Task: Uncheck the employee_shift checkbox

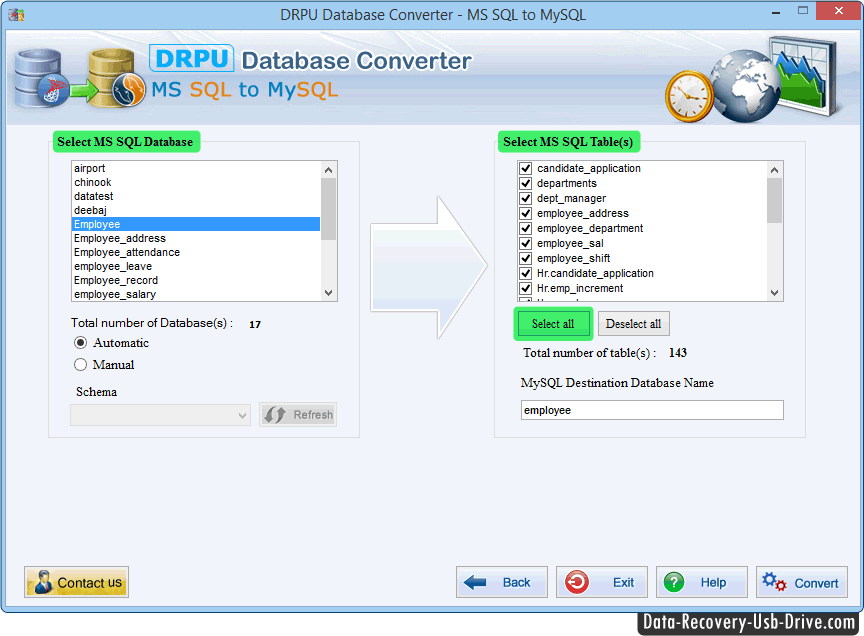Action: point(526,258)
